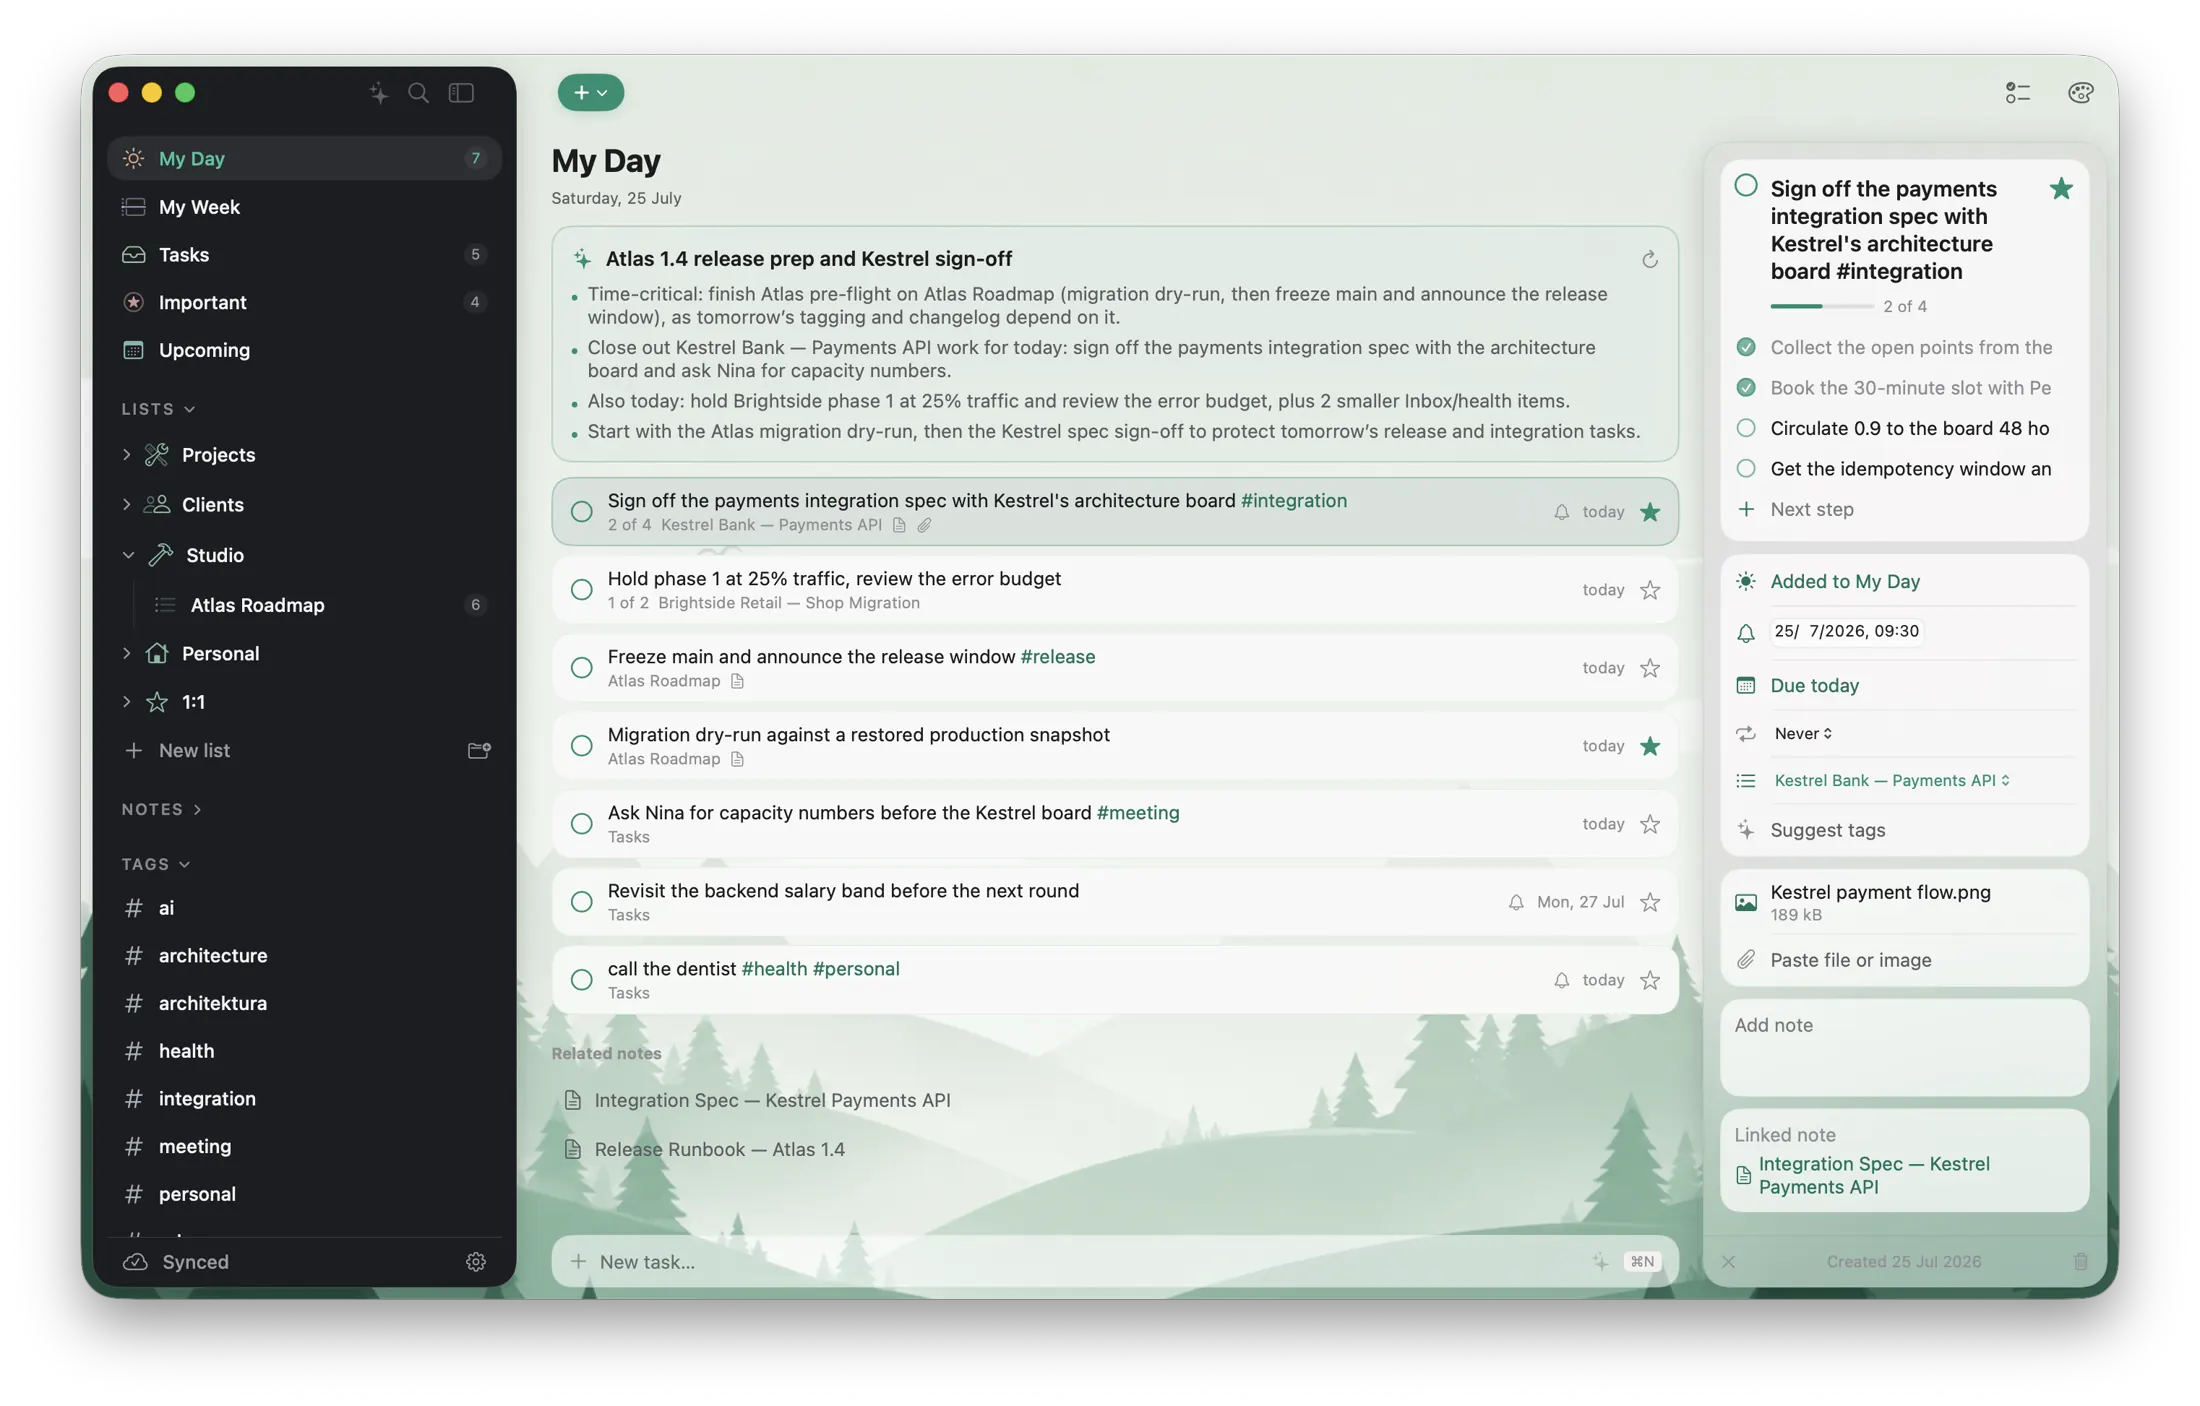This screenshot has height=1406, width=2200.
Task: Toggle the star in the detail panel title
Action: tap(2060, 189)
